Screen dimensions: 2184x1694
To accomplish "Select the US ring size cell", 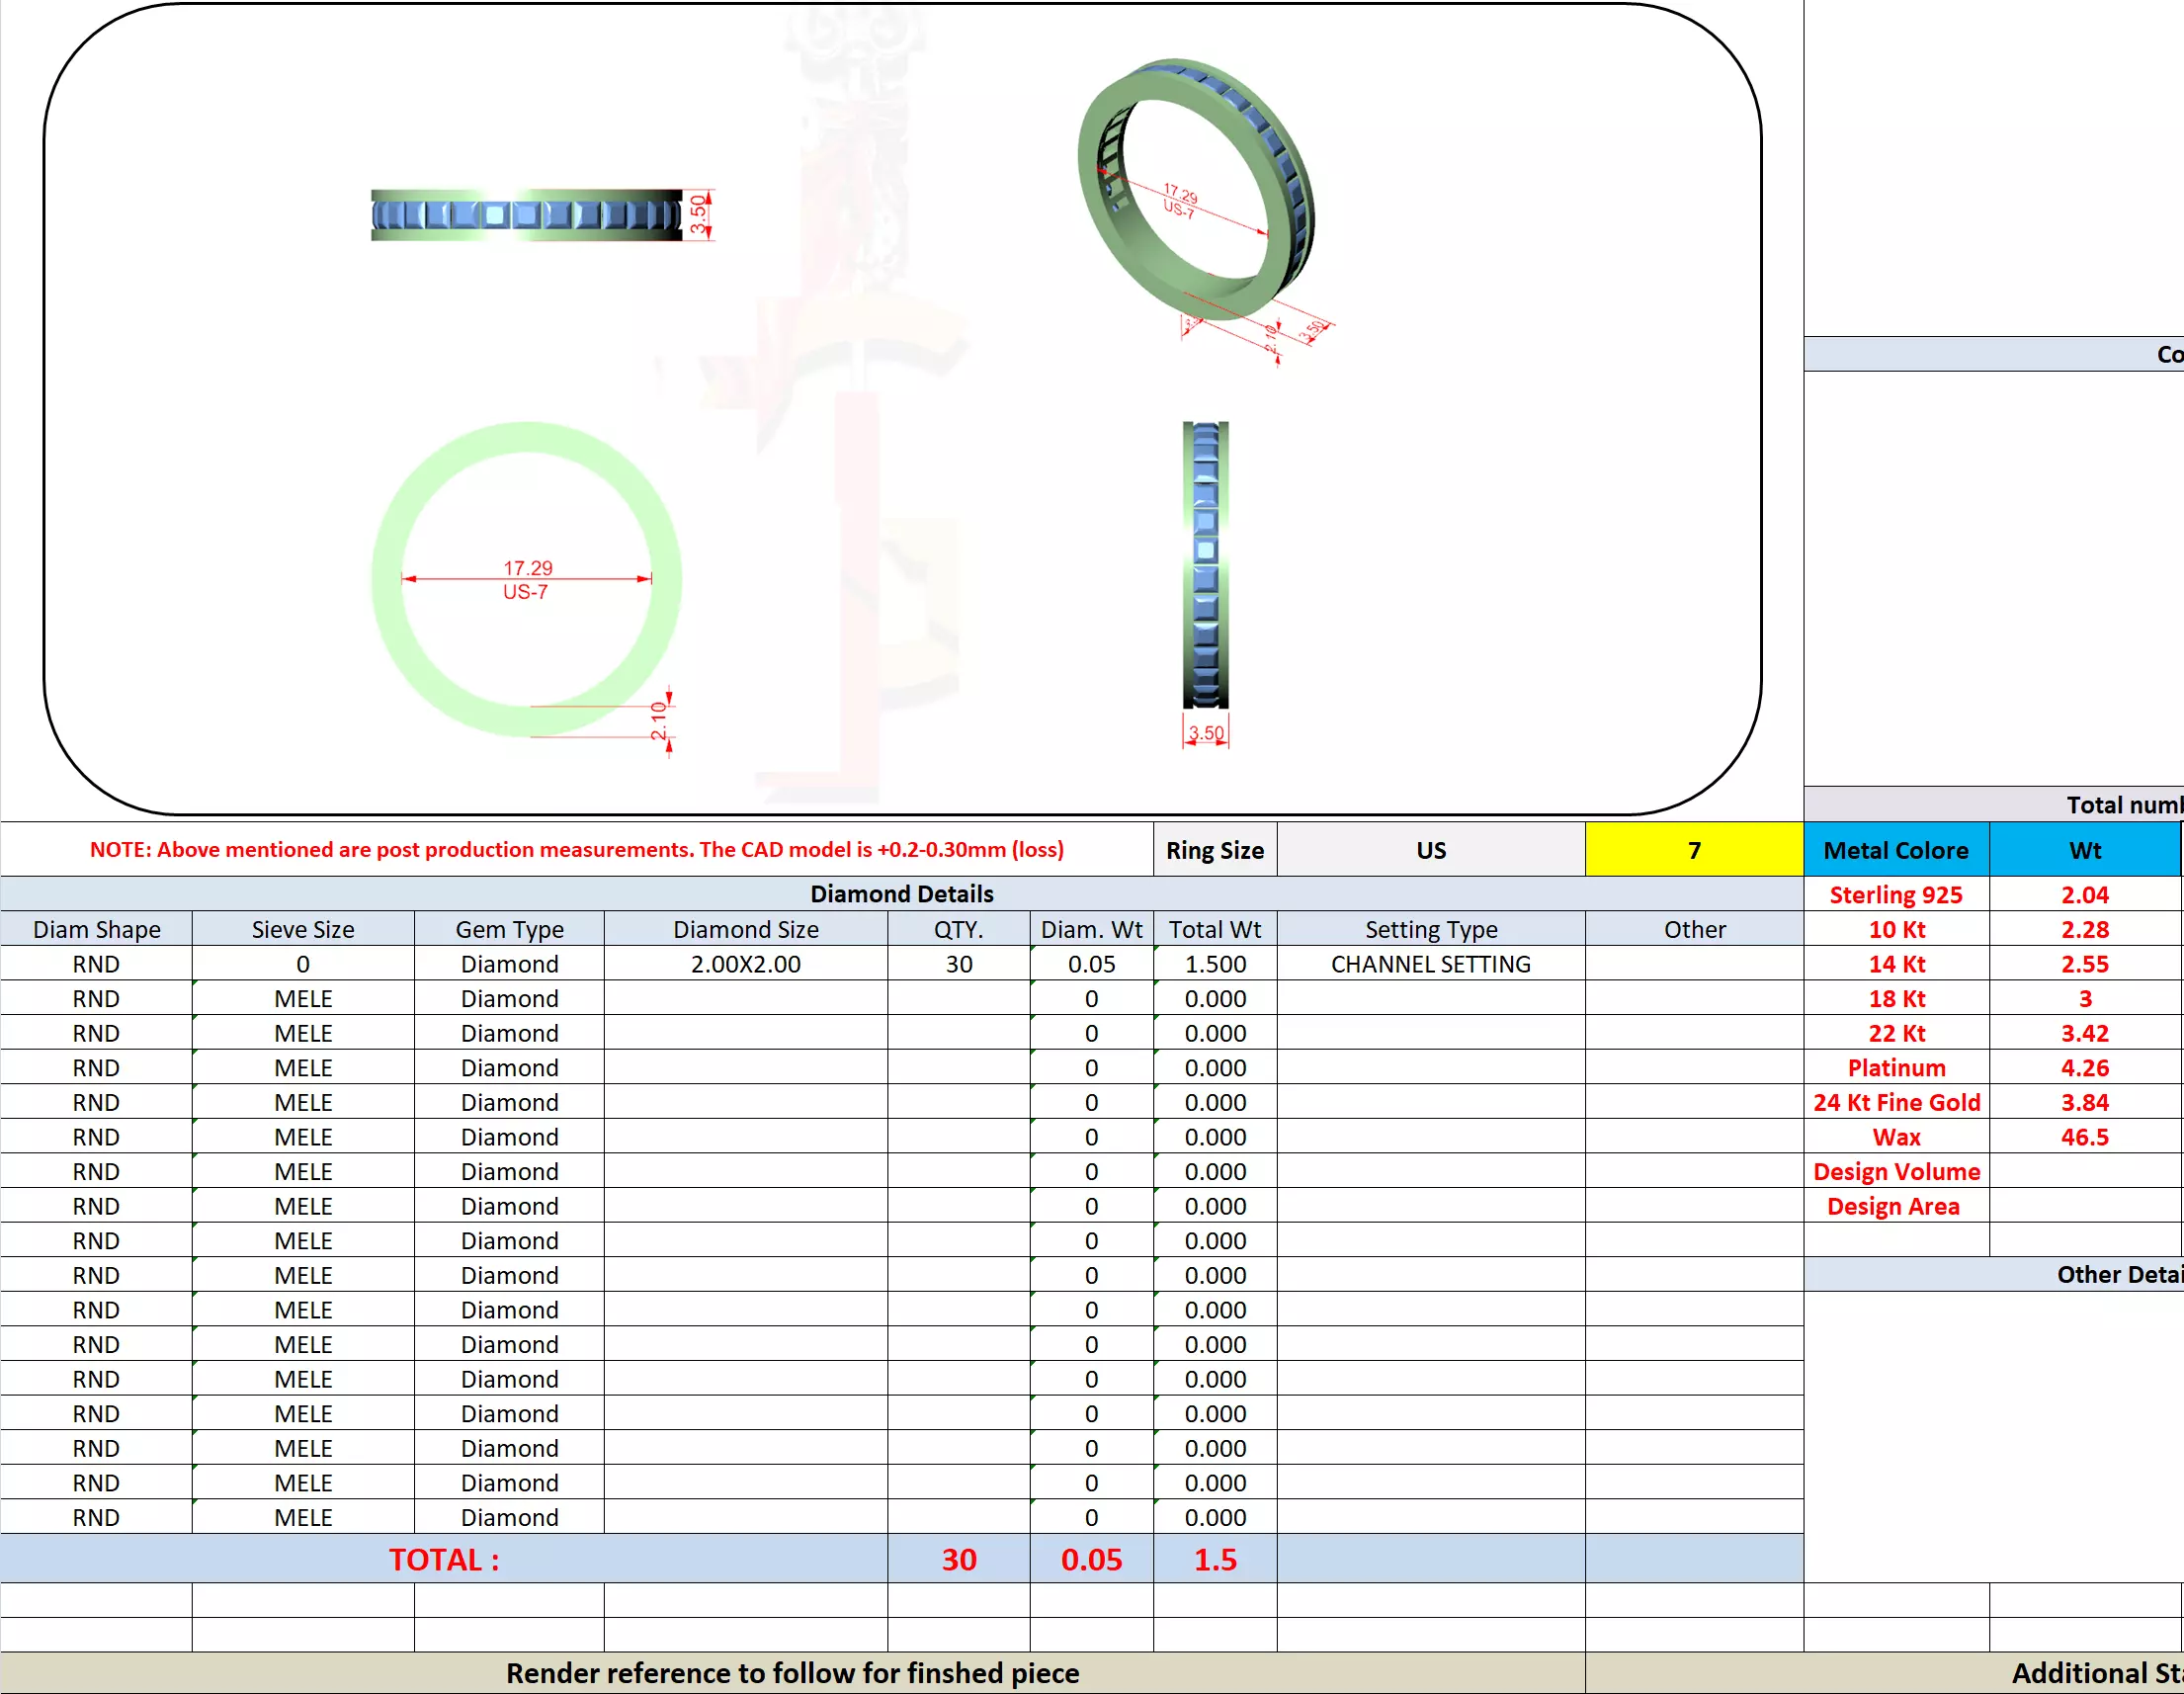I will [1430, 850].
